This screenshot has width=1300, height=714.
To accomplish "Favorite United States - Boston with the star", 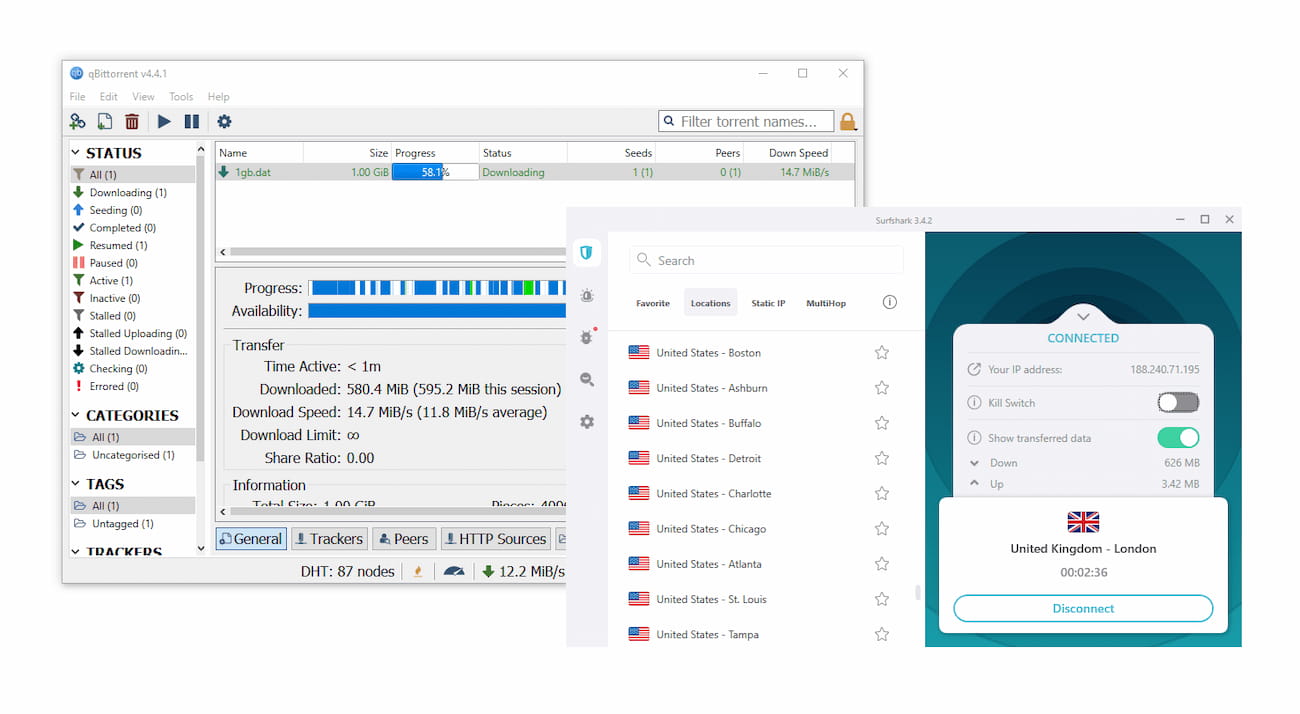I will click(x=882, y=352).
